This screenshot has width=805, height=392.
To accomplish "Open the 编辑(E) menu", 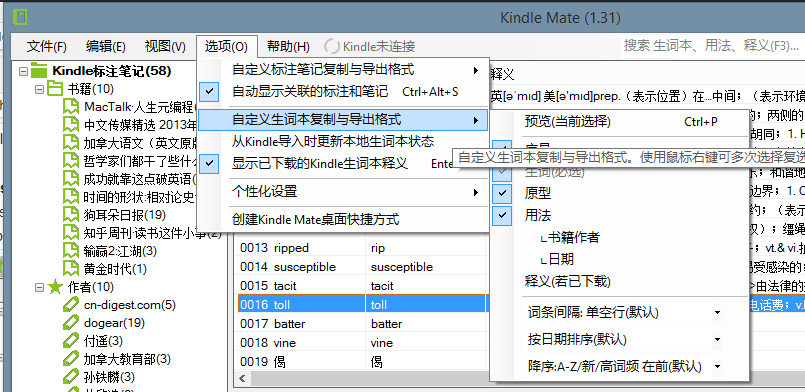I will (x=106, y=47).
